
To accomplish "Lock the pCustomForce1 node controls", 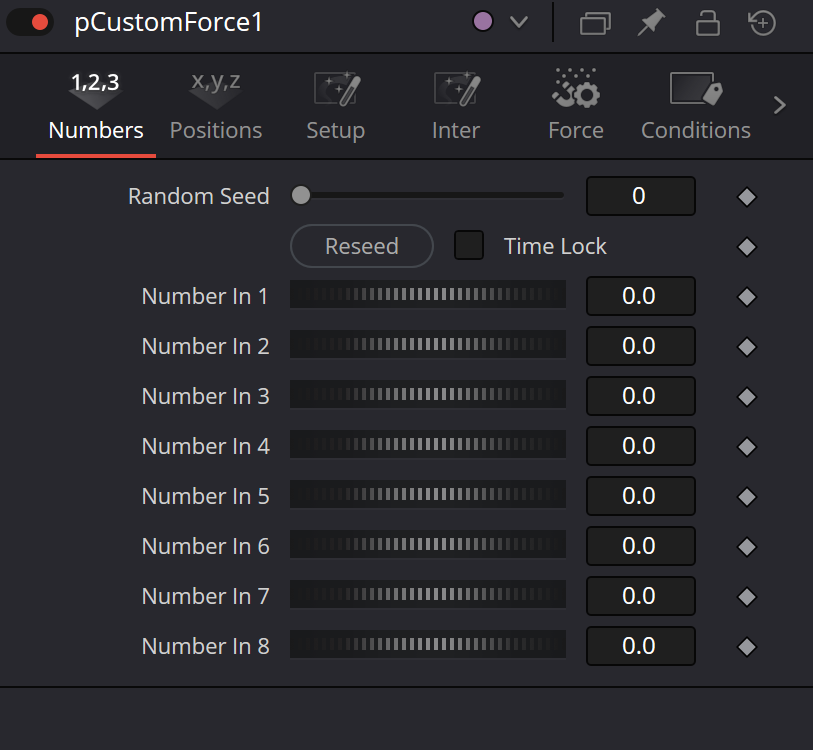I will 707,23.
